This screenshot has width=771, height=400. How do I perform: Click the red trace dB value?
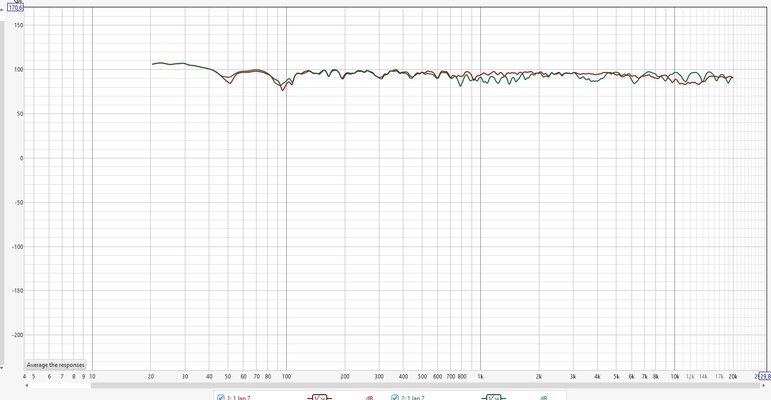click(x=369, y=398)
